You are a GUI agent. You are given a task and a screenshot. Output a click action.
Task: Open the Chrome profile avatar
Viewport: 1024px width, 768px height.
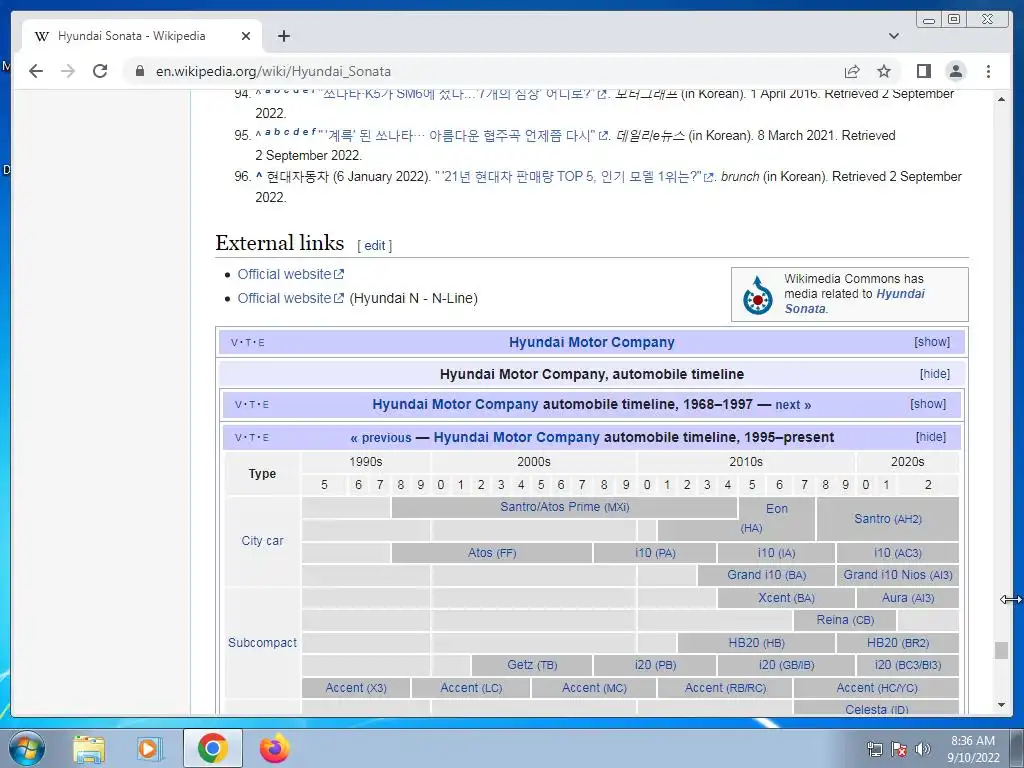pos(955,71)
